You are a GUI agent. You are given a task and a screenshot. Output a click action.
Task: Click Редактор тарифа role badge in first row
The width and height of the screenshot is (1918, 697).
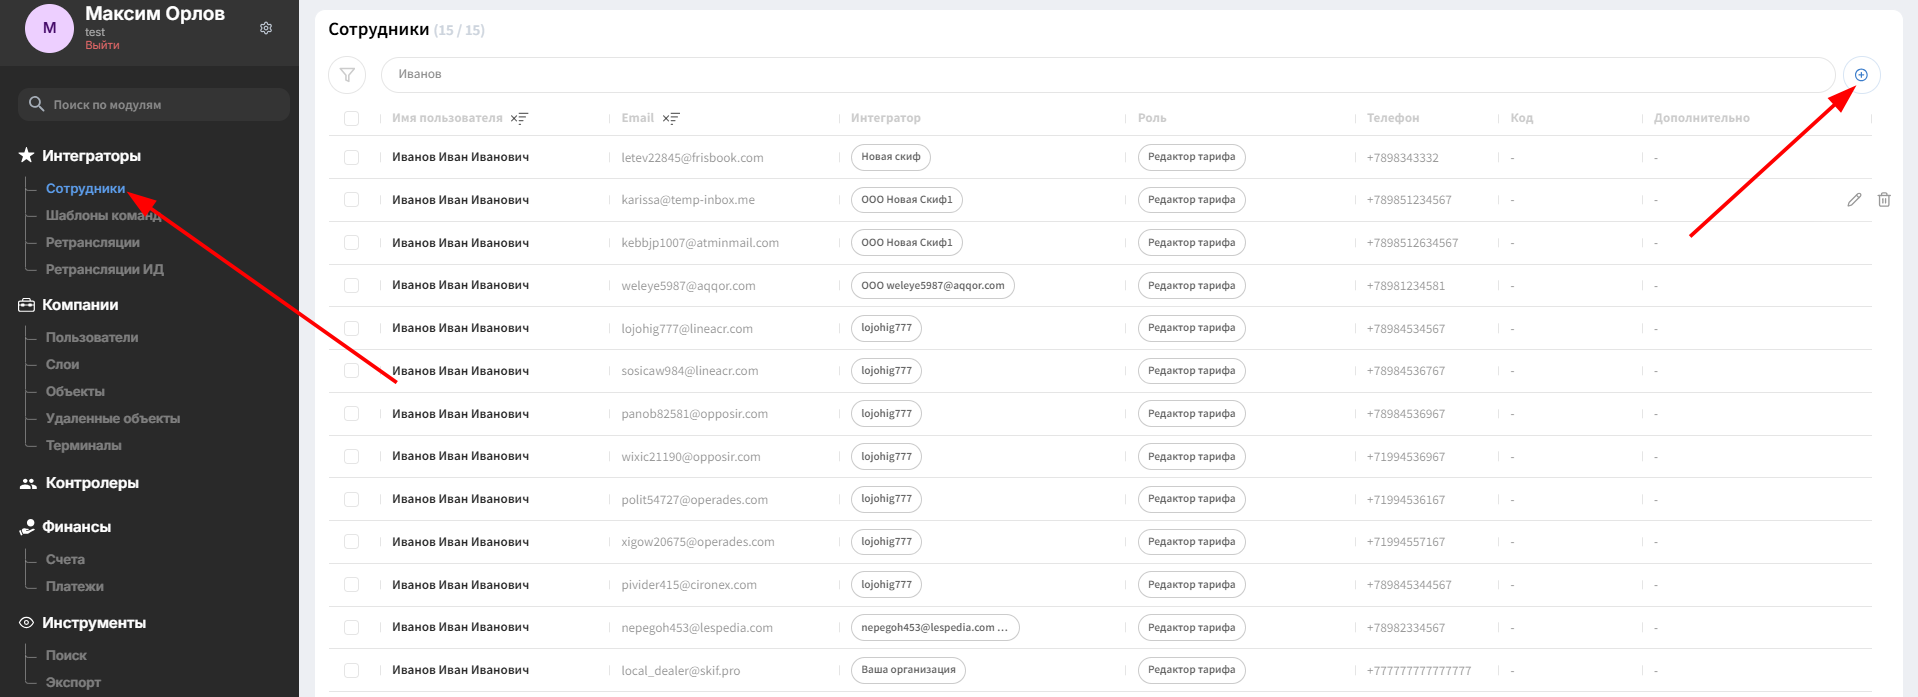1191,157
